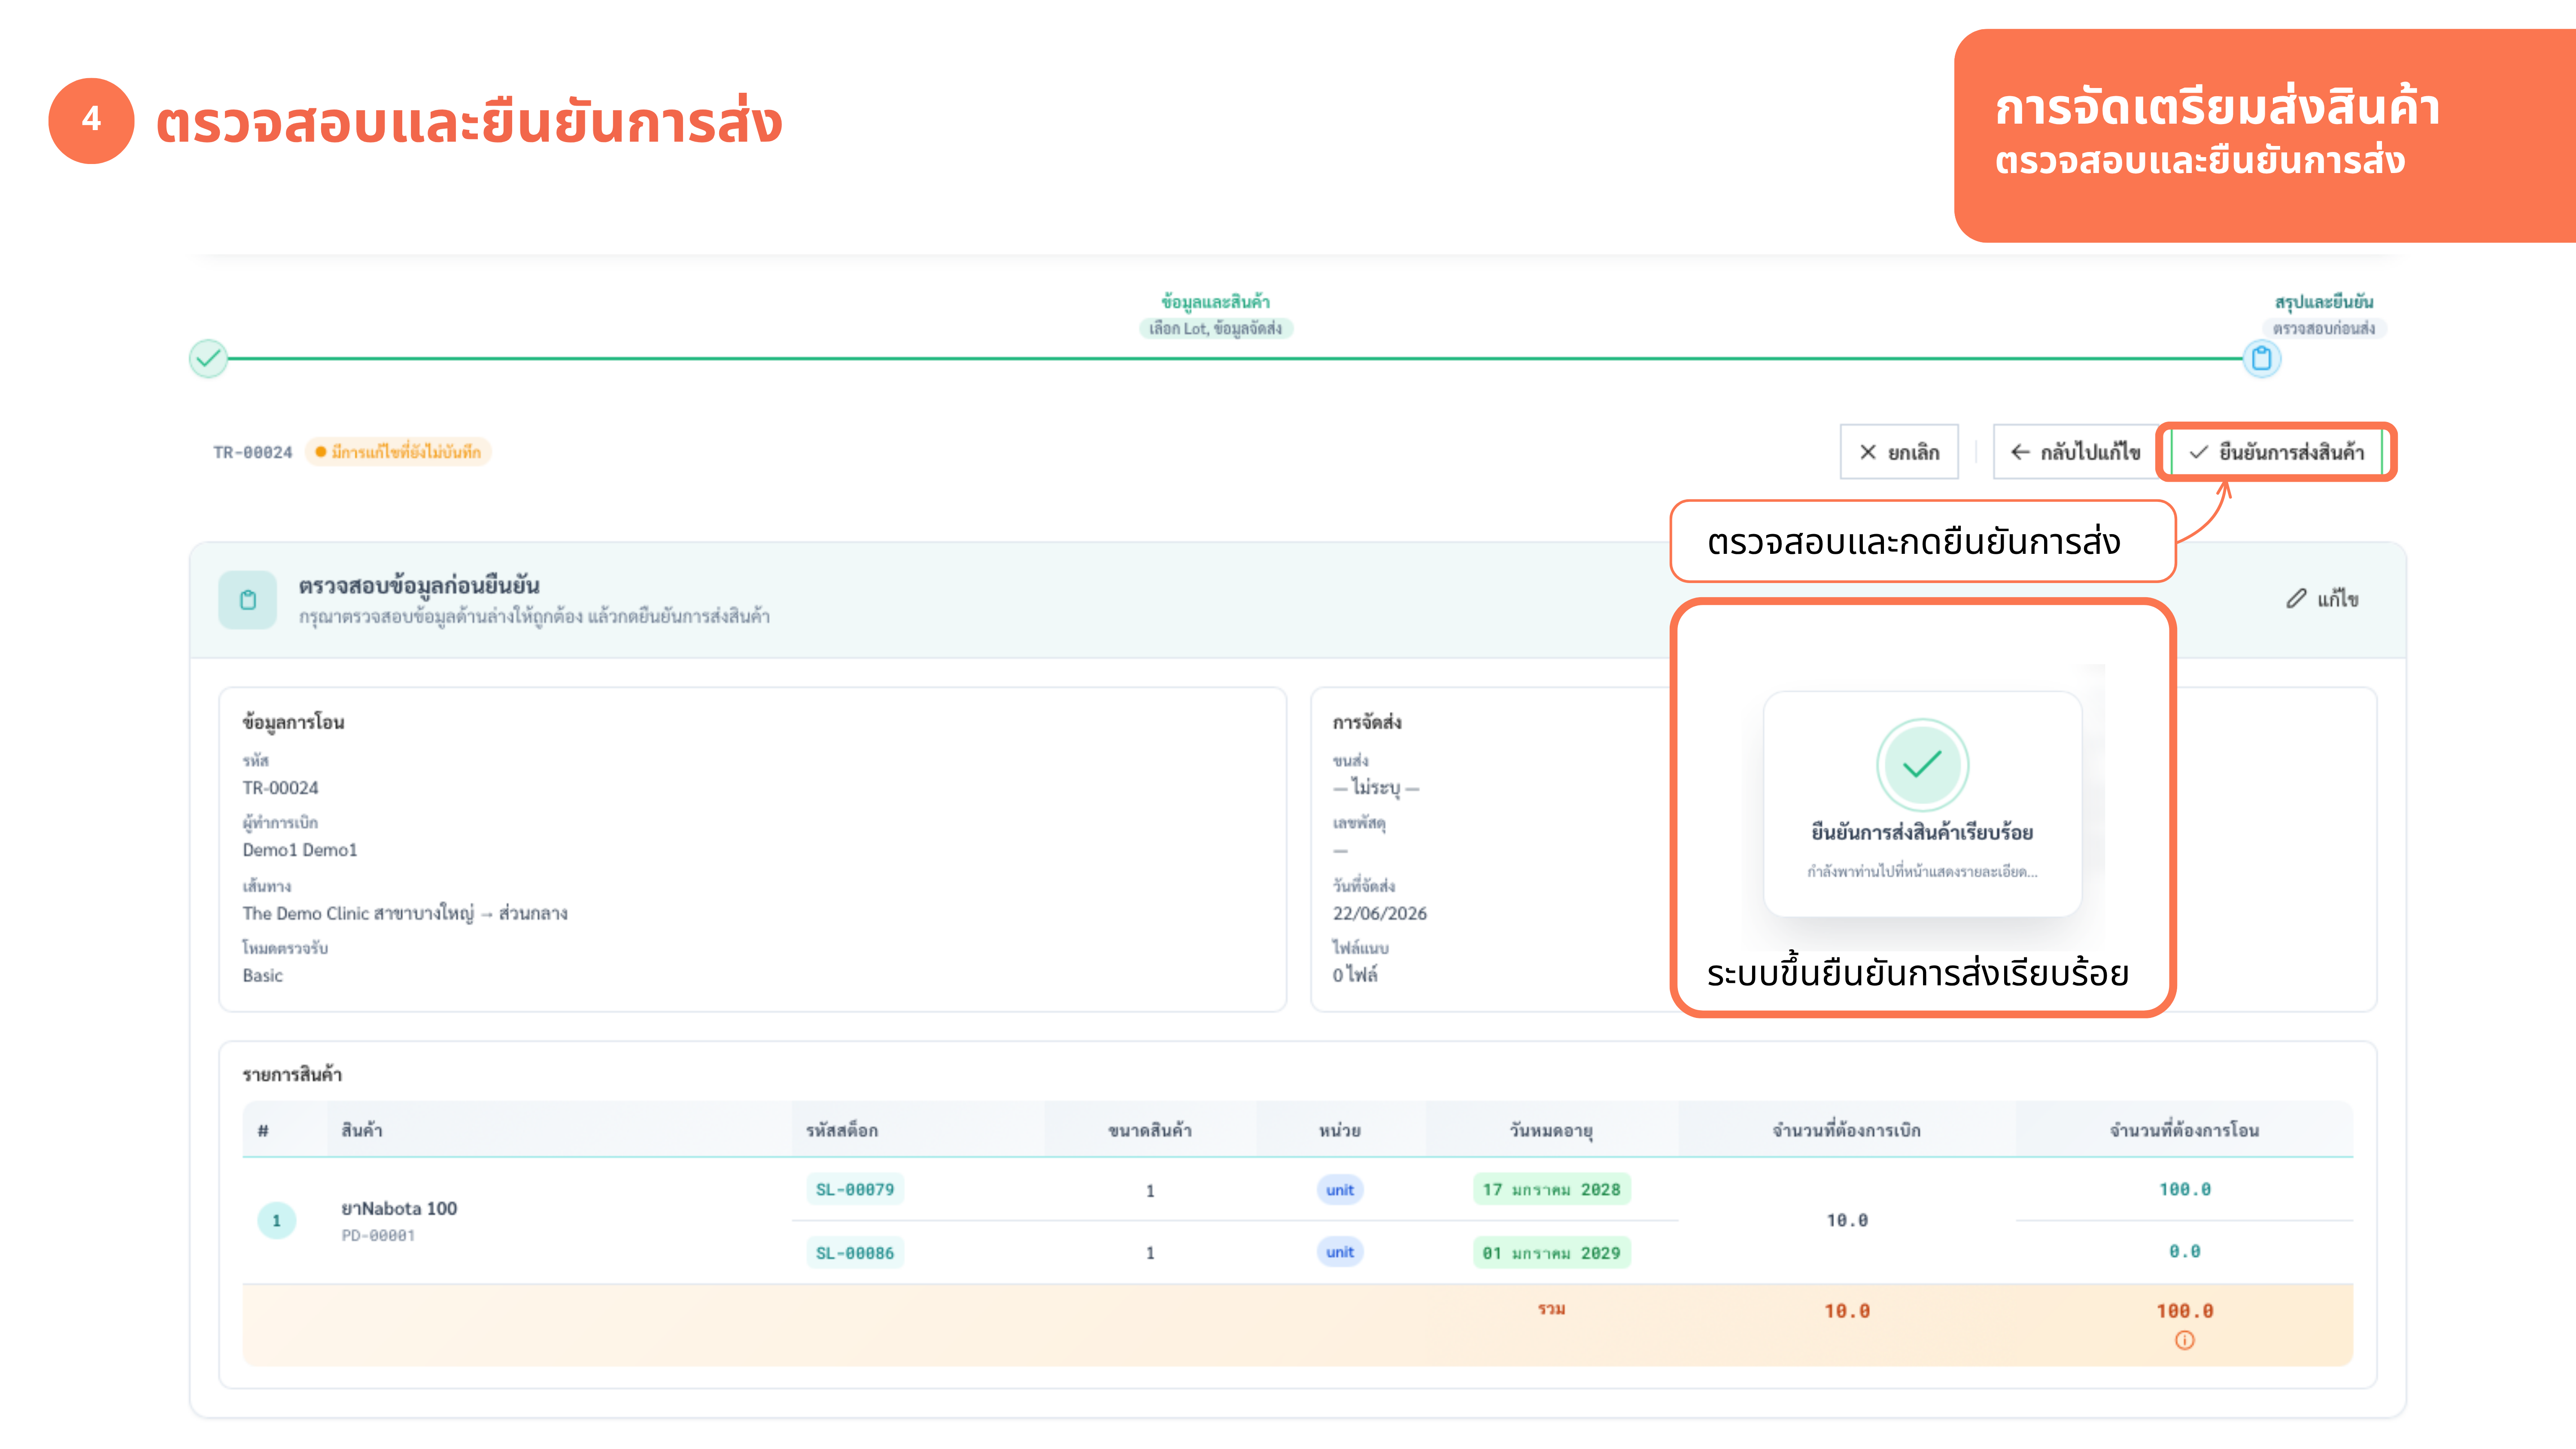Click product code PD-00001
This screenshot has height=1449, width=2576.
(378, 1236)
